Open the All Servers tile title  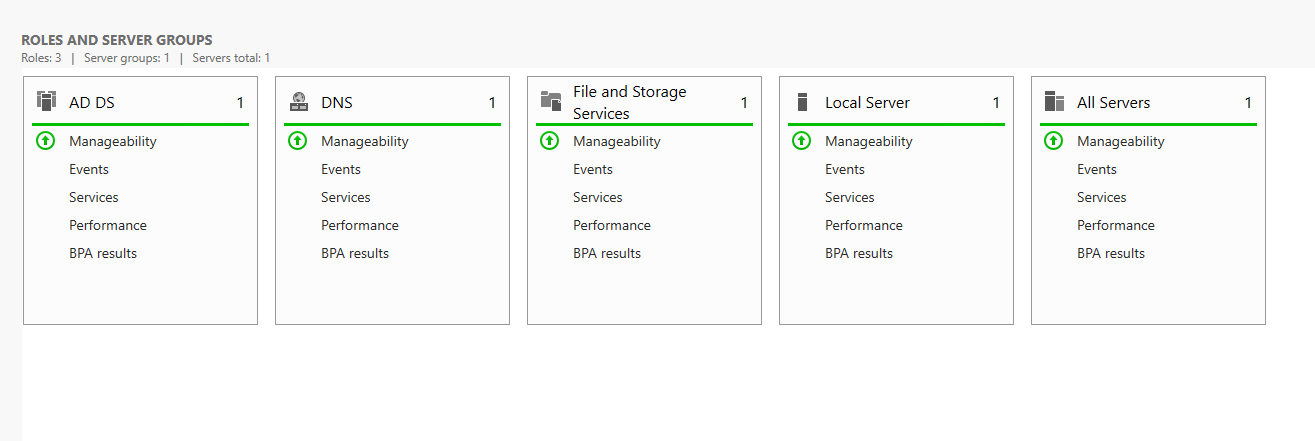pos(1114,102)
